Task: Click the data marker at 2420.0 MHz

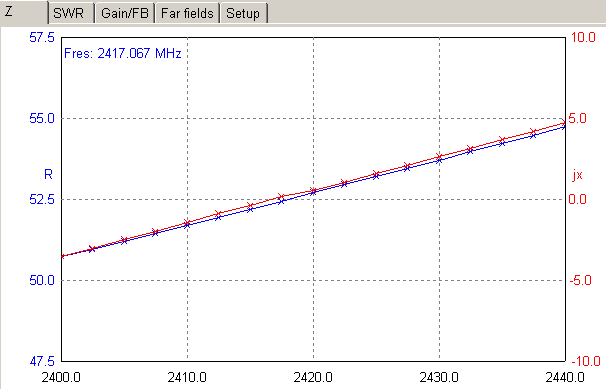Action: pos(313,191)
